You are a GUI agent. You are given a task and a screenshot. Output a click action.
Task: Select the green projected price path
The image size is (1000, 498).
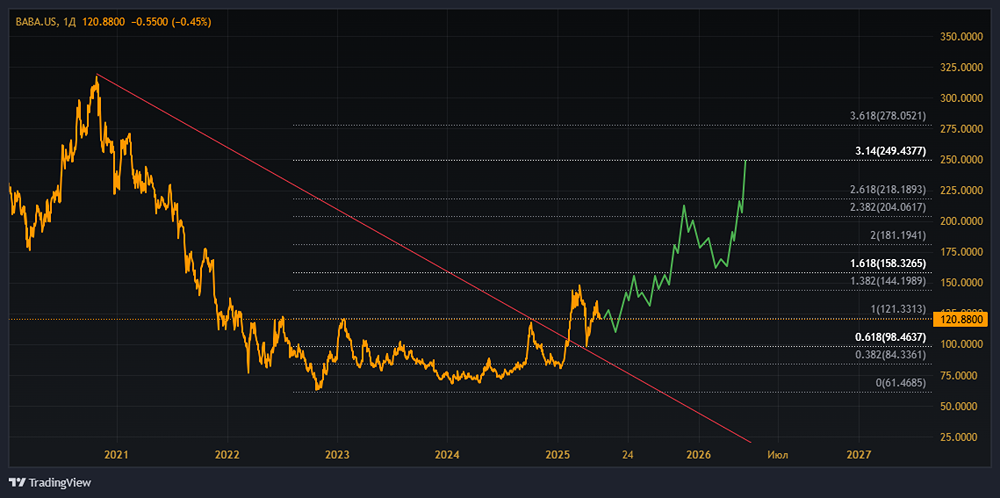pos(676,245)
